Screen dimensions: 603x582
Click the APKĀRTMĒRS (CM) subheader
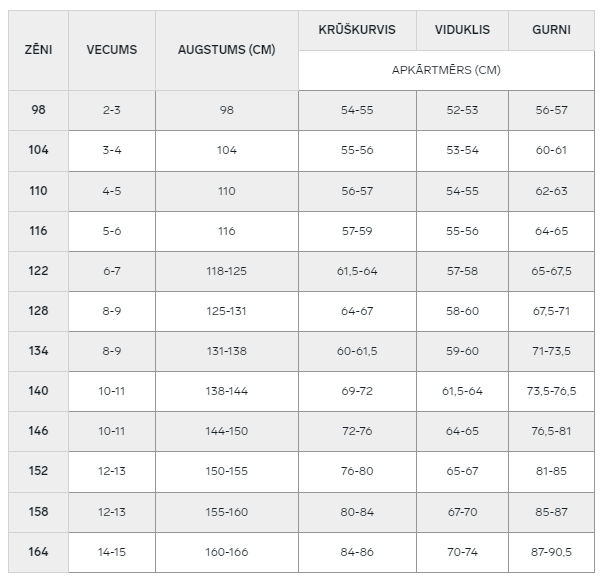(x=446, y=70)
